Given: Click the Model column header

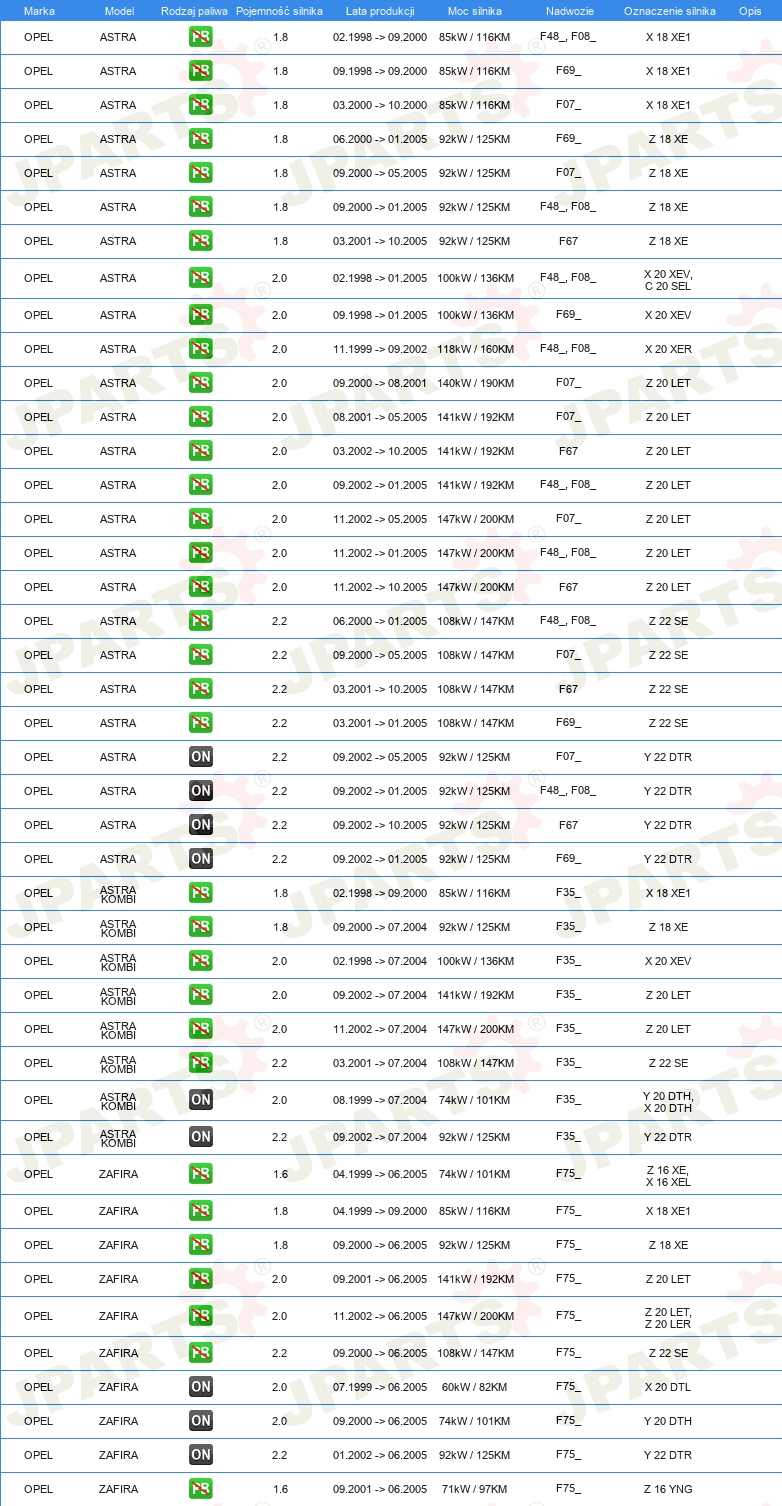Looking at the screenshot, I should [x=119, y=11].
